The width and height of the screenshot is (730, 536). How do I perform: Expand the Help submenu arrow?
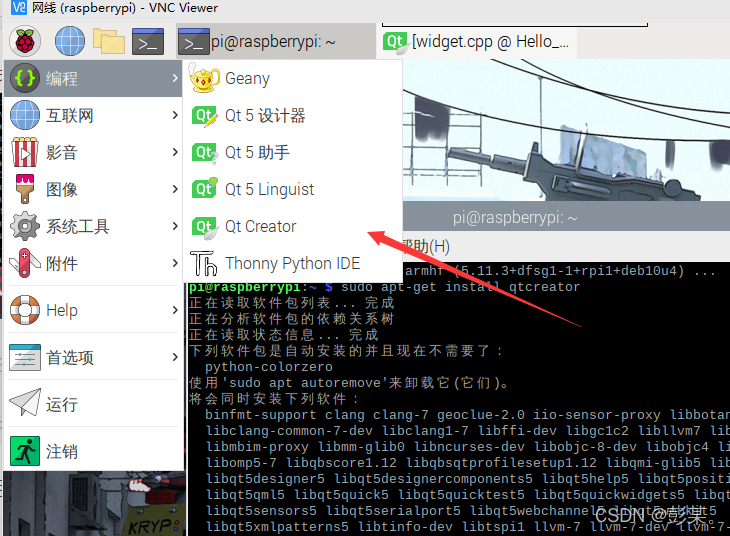(x=175, y=310)
